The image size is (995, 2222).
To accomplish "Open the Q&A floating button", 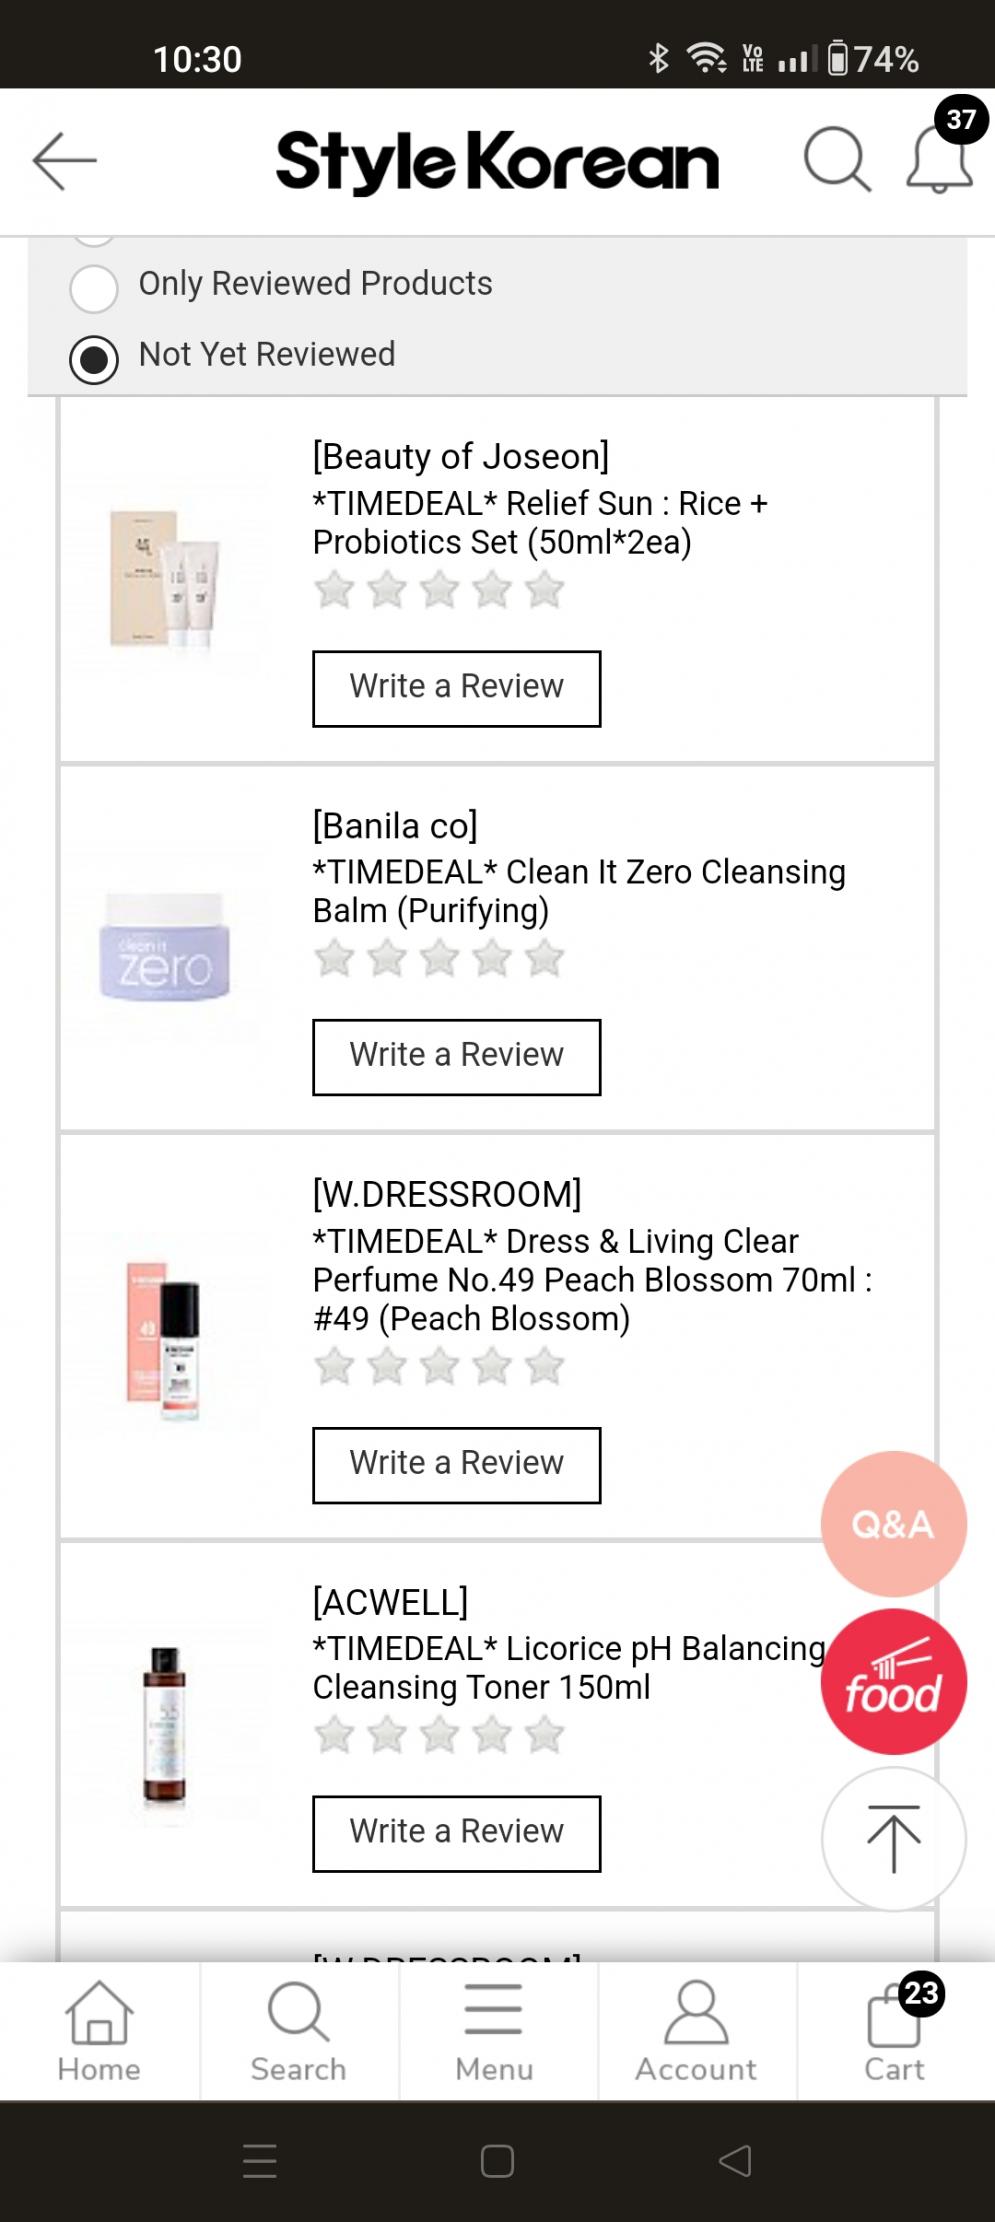I will coord(893,1523).
